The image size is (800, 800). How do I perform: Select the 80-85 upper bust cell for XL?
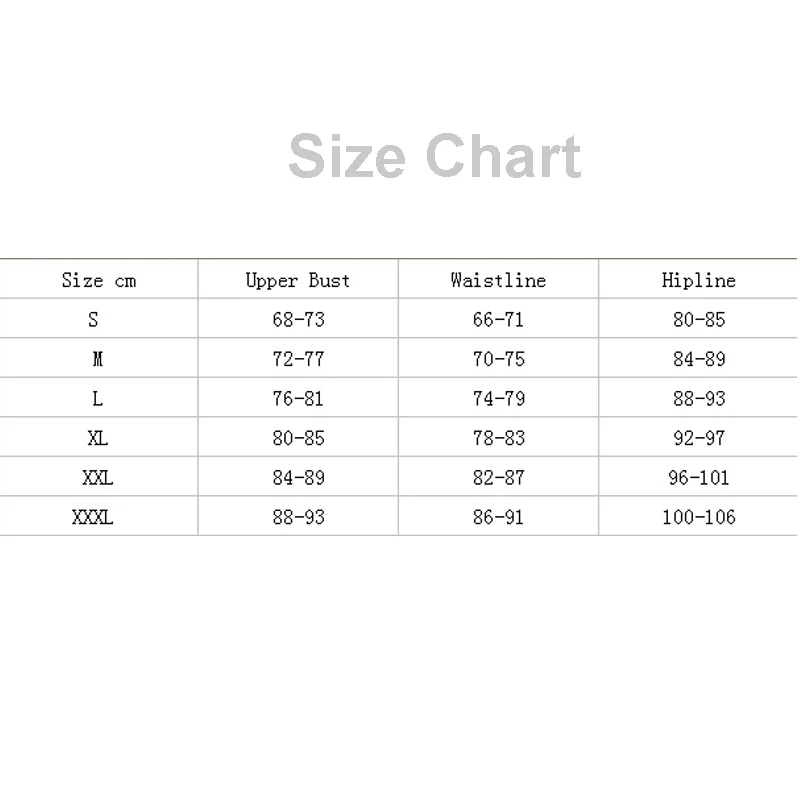pyautogui.click(x=298, y=437)
